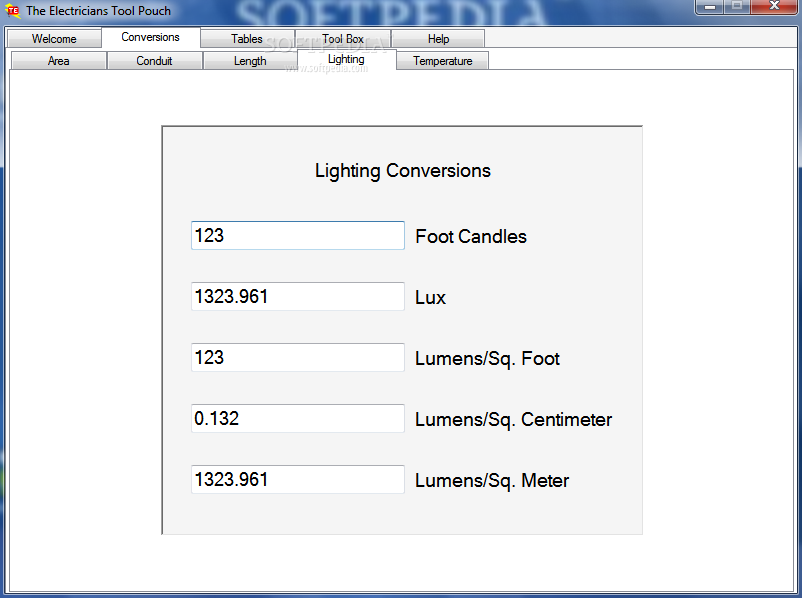Open the Temperature conversion sub-tab
Viewport: 802px width, 598px height.
tap(442, 61)
